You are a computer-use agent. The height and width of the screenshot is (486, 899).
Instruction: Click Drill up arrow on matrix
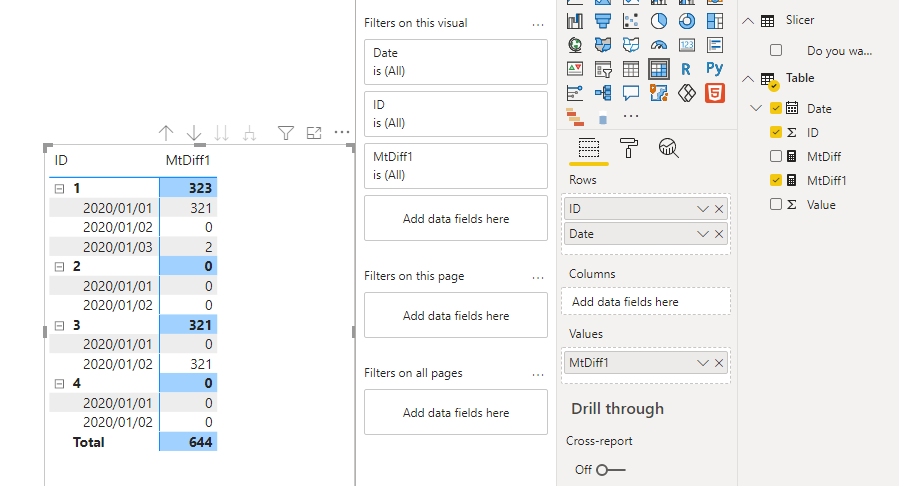click(166, 134)
